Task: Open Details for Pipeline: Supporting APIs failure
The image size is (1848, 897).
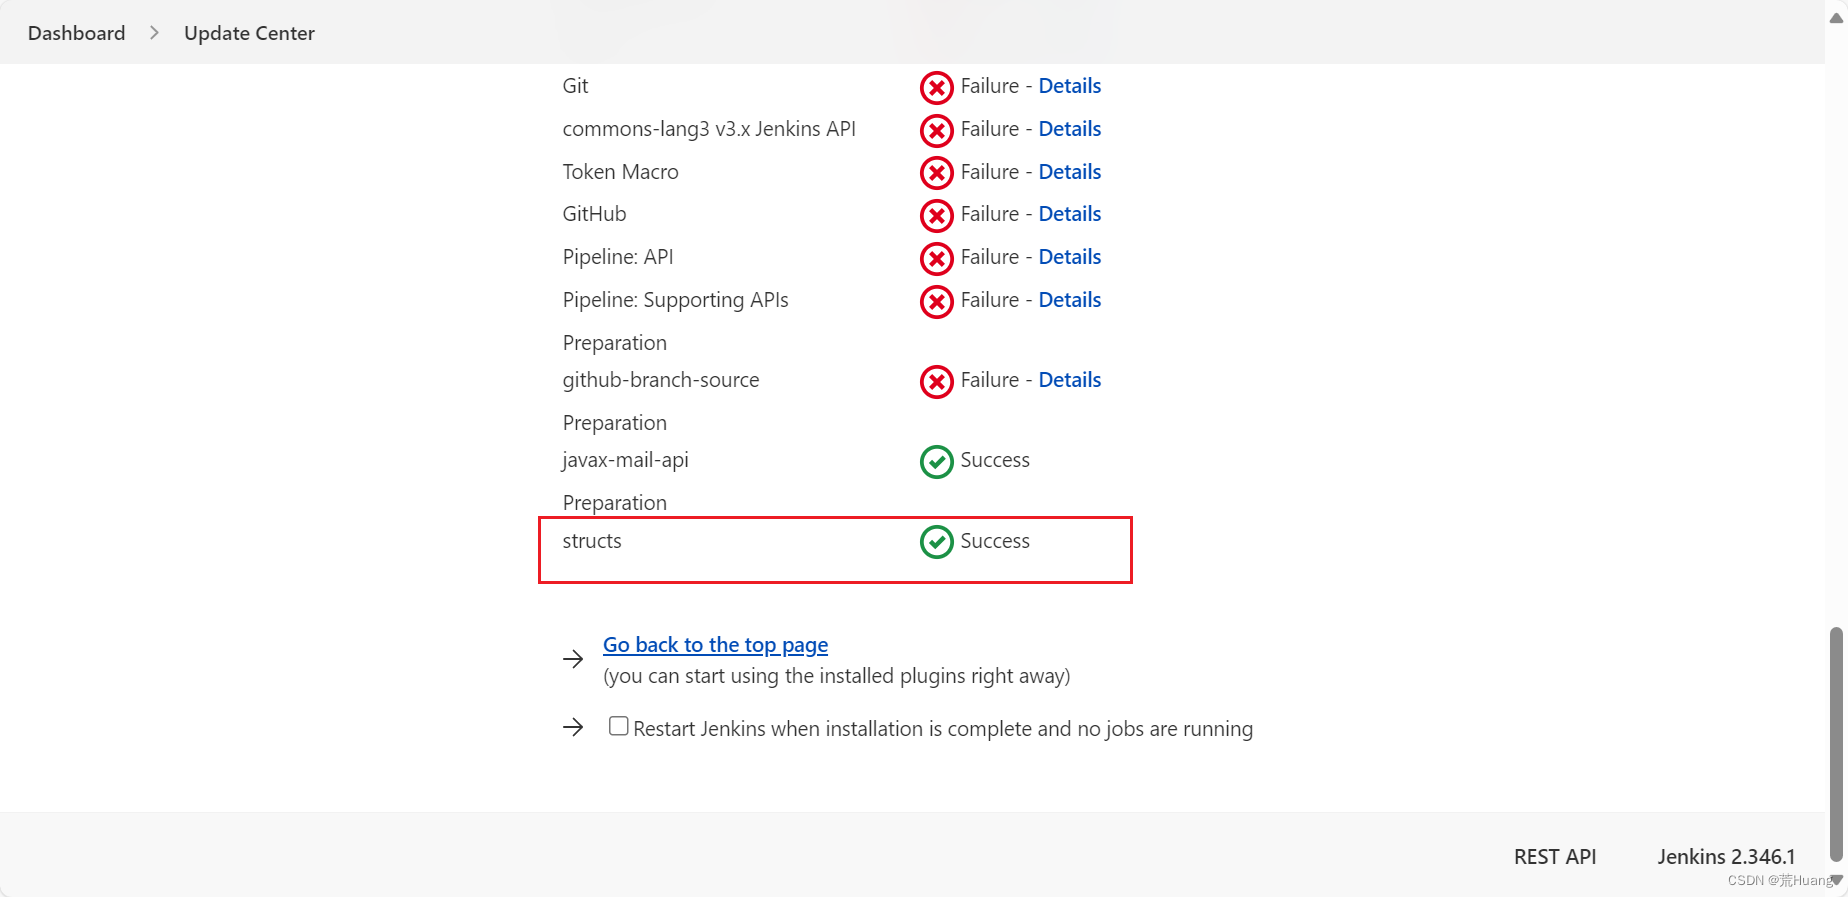Action: point(1069,300)
